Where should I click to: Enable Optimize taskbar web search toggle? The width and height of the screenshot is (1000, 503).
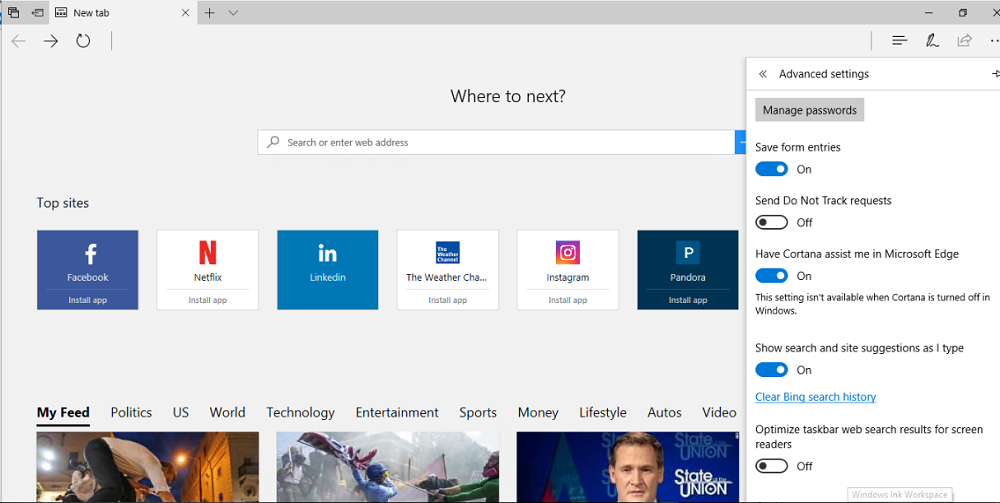click(771, 466)
